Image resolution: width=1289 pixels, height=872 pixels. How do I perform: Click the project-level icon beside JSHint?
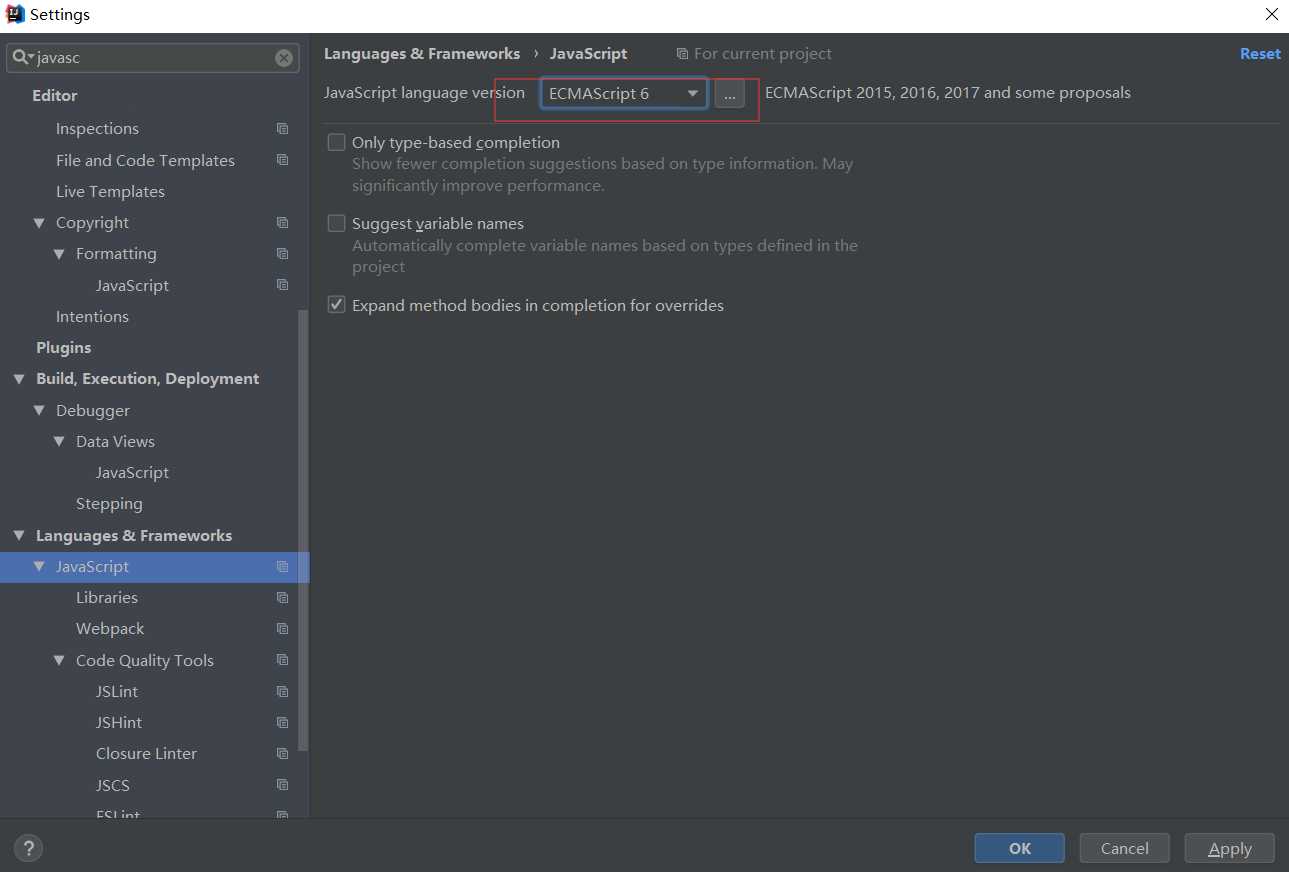[282, 723]
